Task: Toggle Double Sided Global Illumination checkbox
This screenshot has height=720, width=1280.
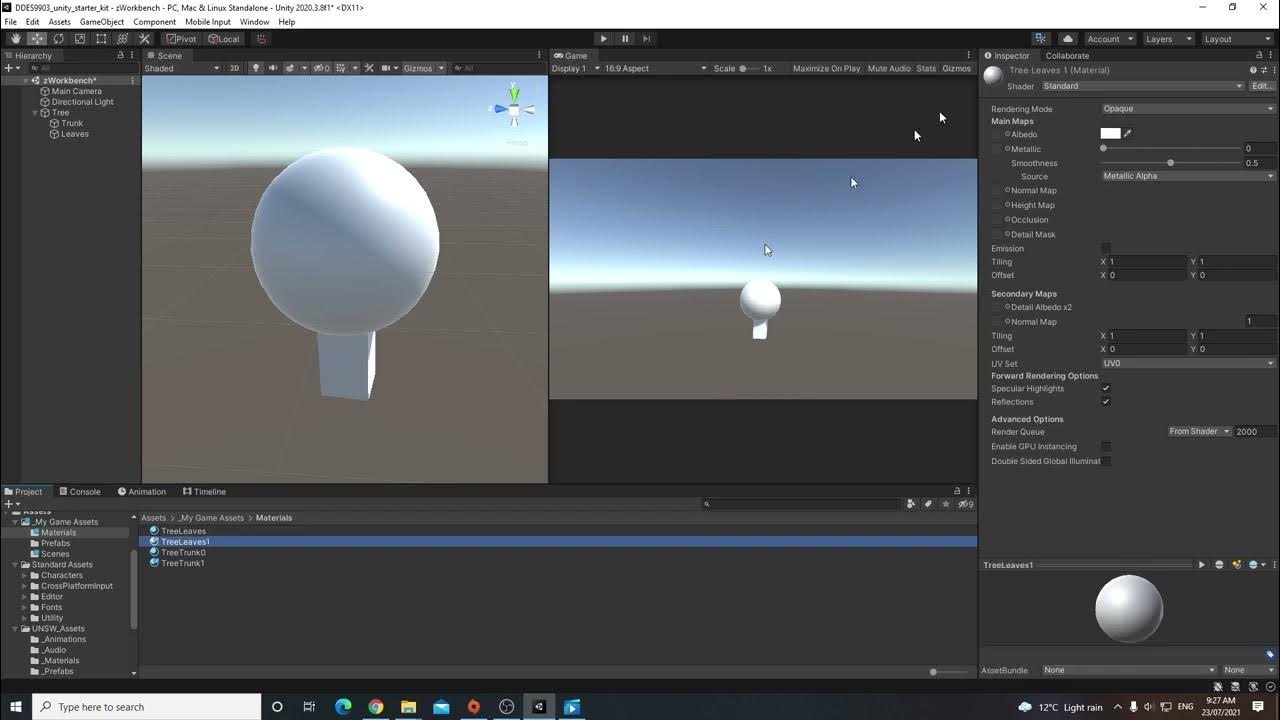Action: (1106, 461)
